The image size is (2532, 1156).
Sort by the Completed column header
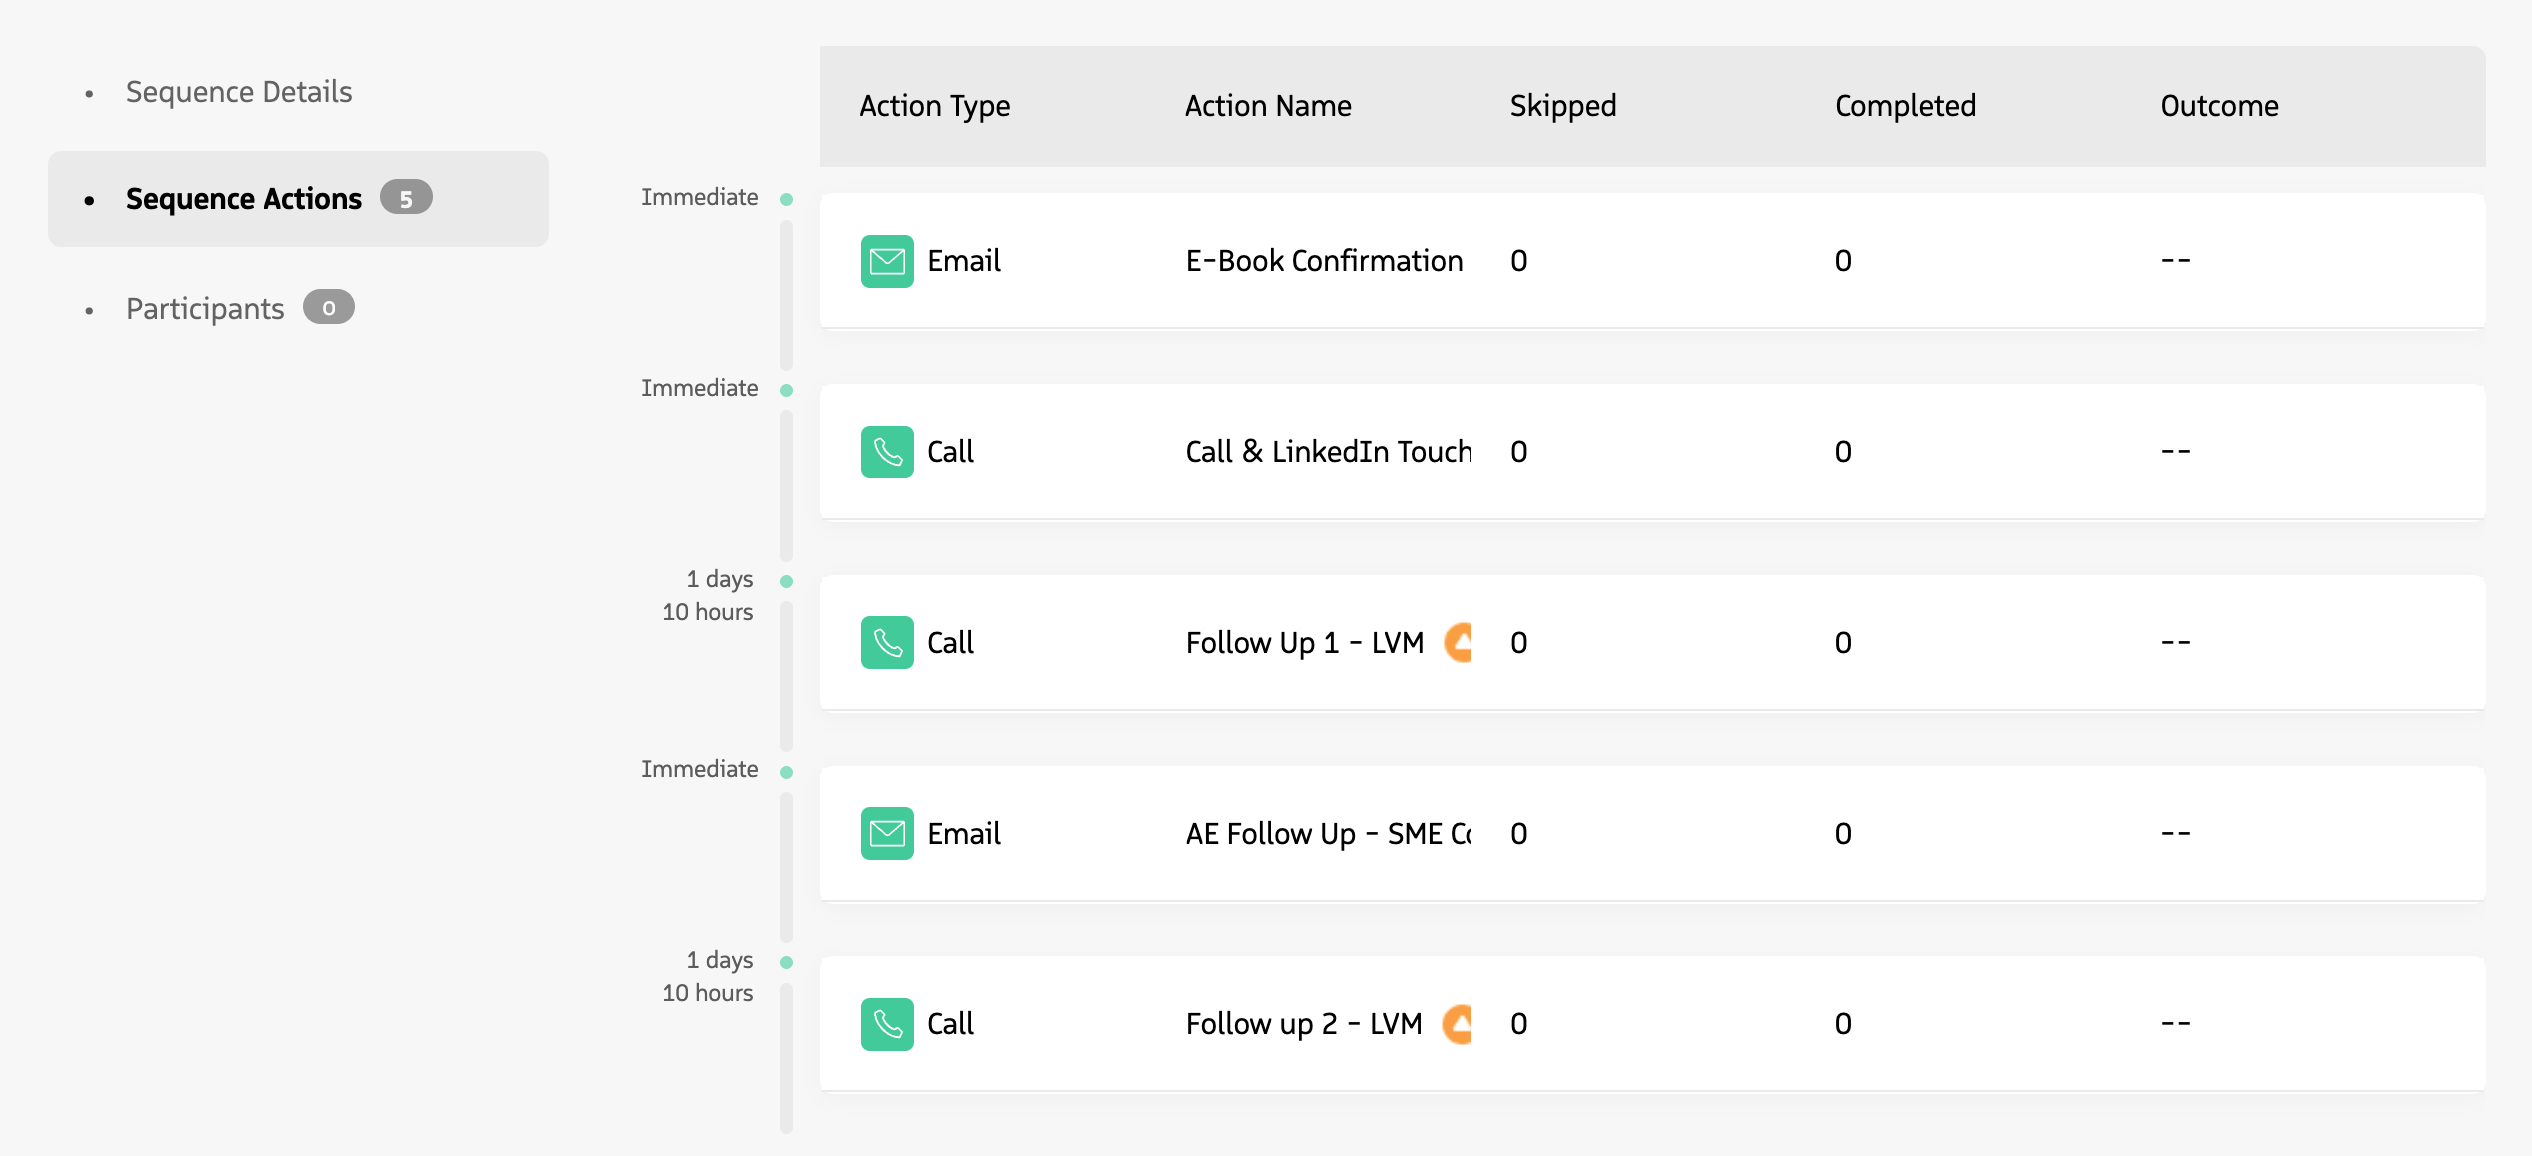(x=1904, y=106)
